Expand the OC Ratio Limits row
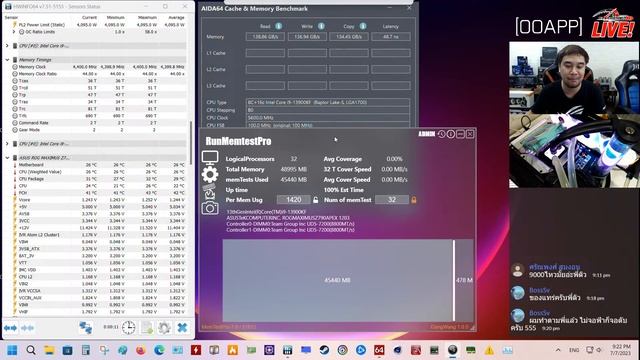The height and width of the screenshot is (360, 640). click(14, 31)
